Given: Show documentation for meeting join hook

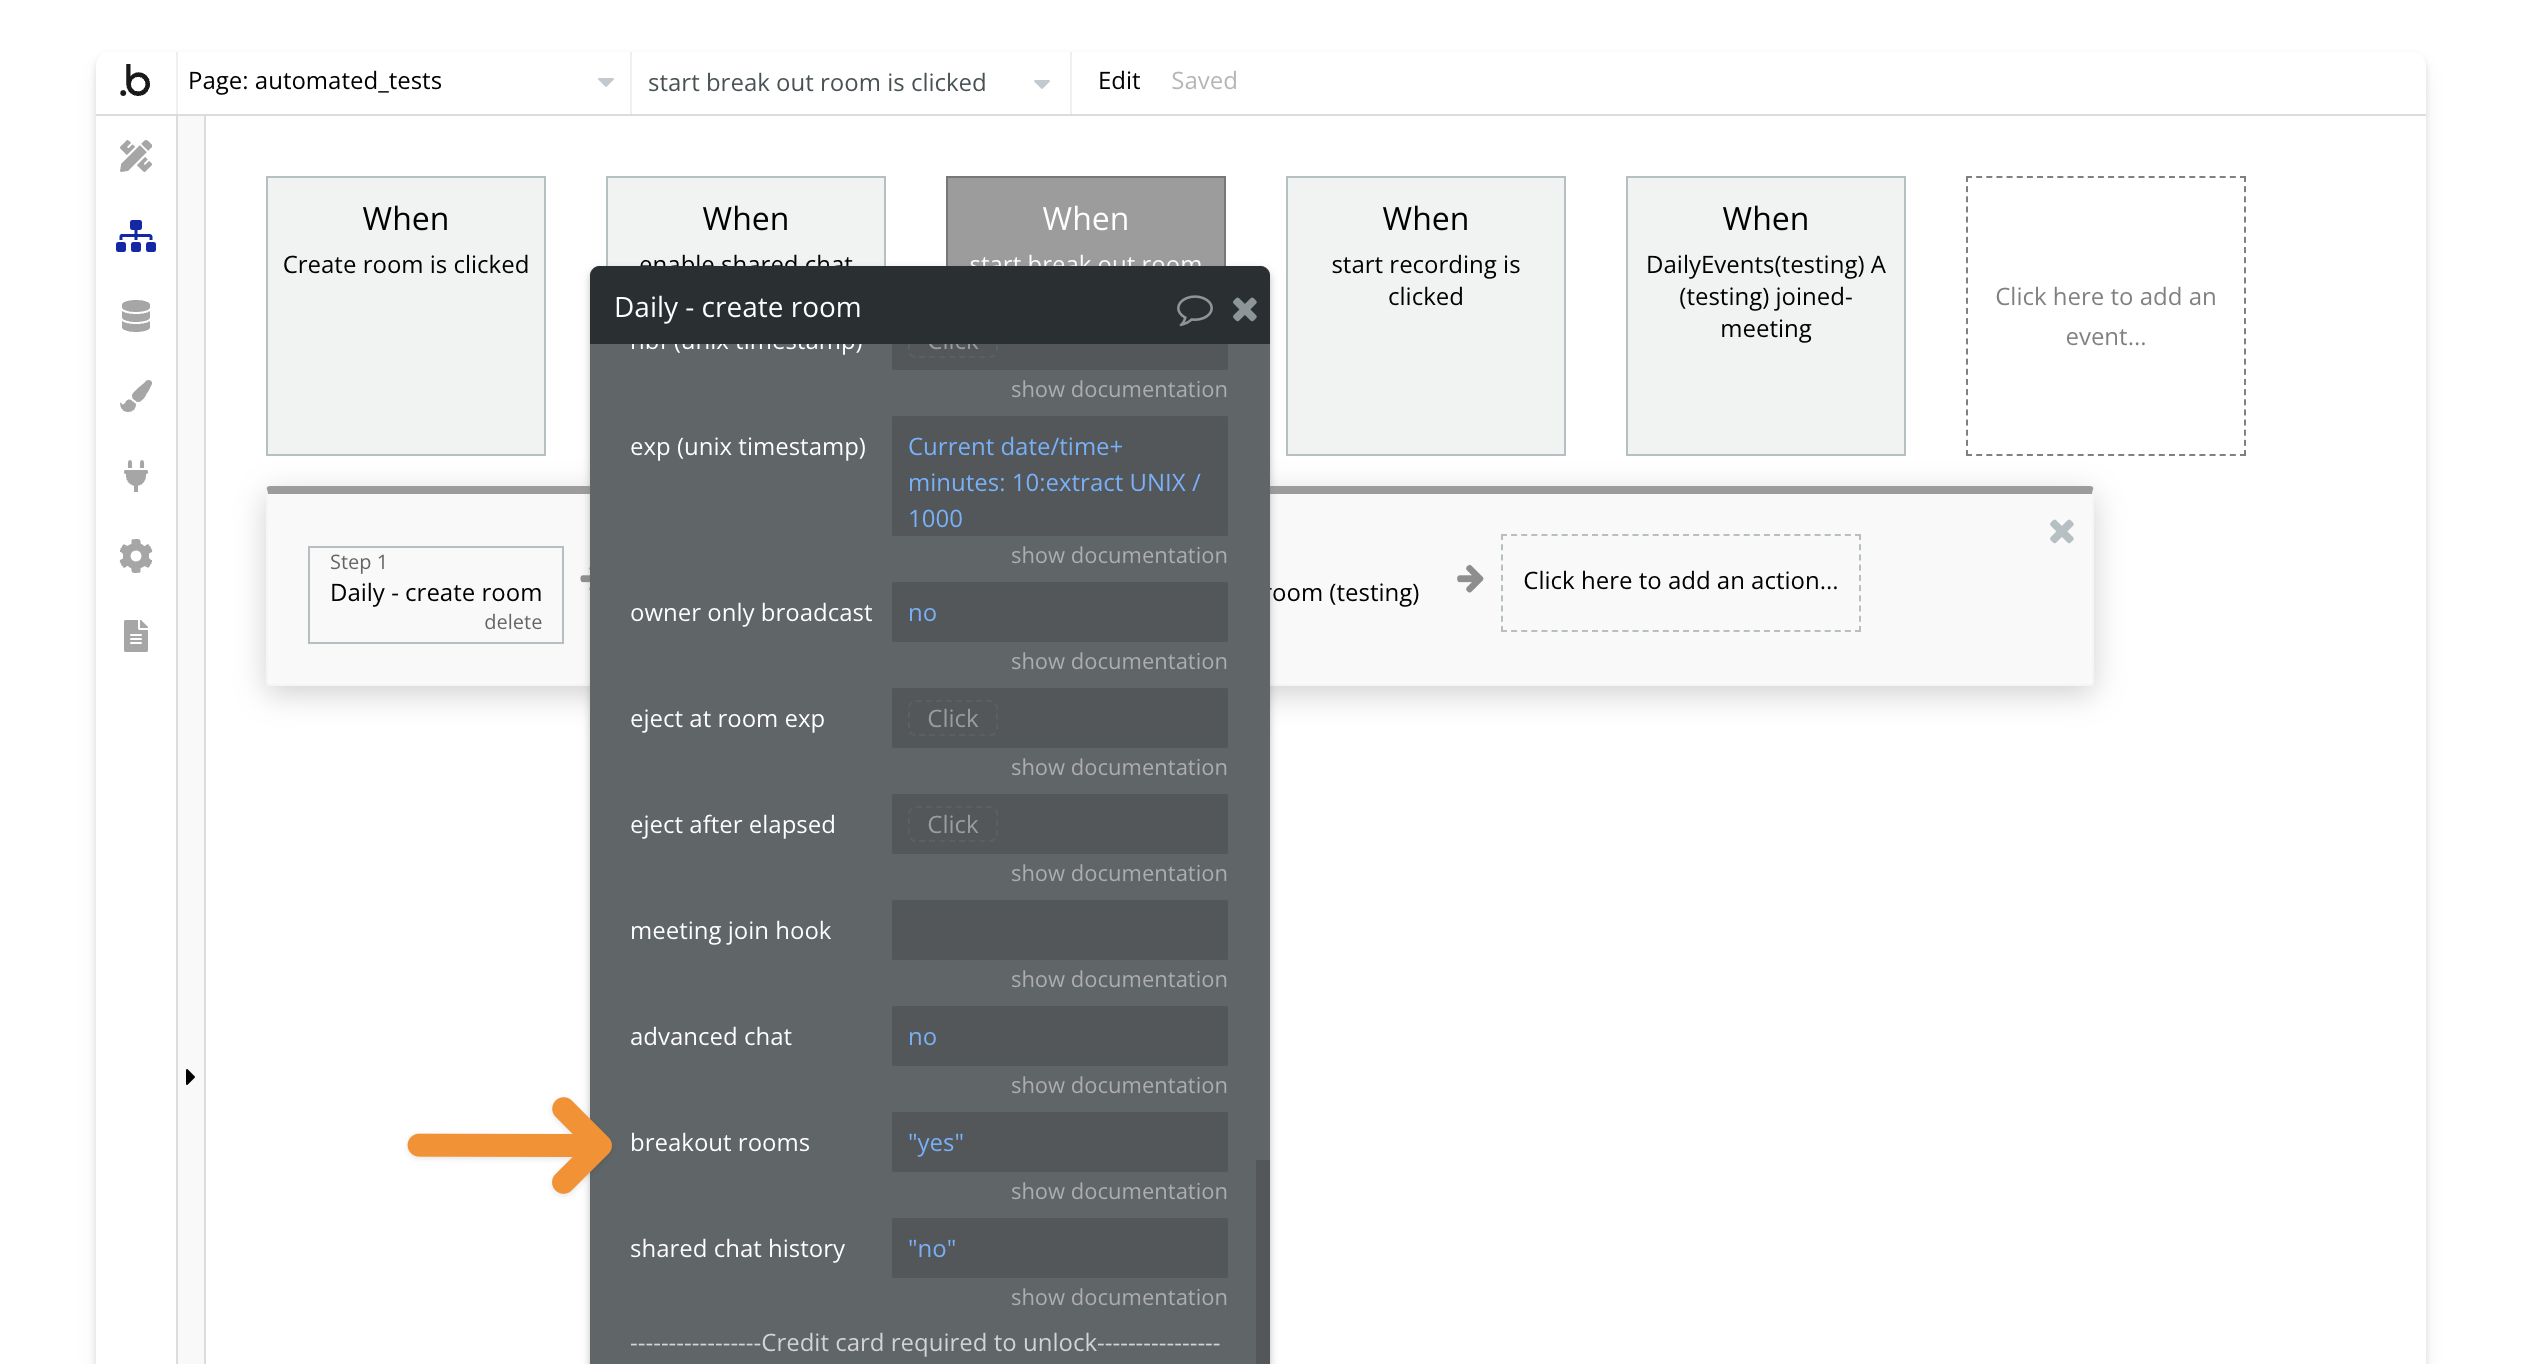Looking at the screenshot, I should pyautogui.click(x=1118, y=980).
